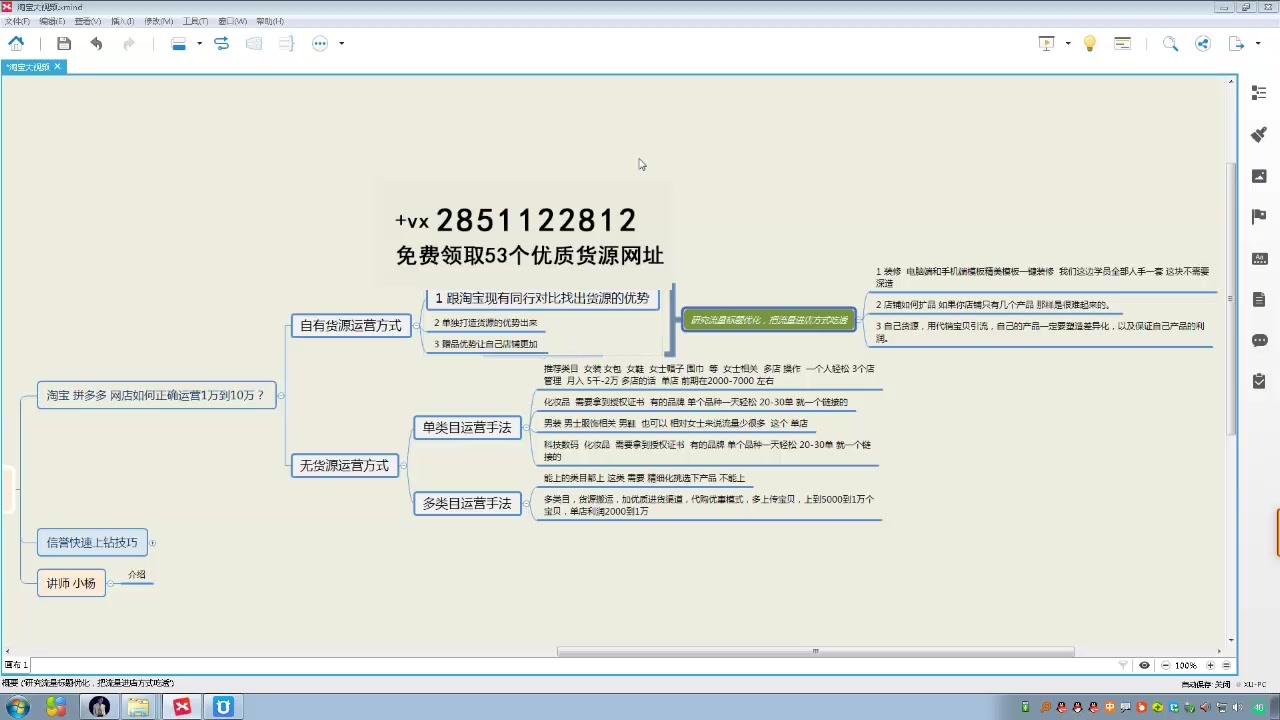Open search with the magnifier icon

tap(1170, 44)
